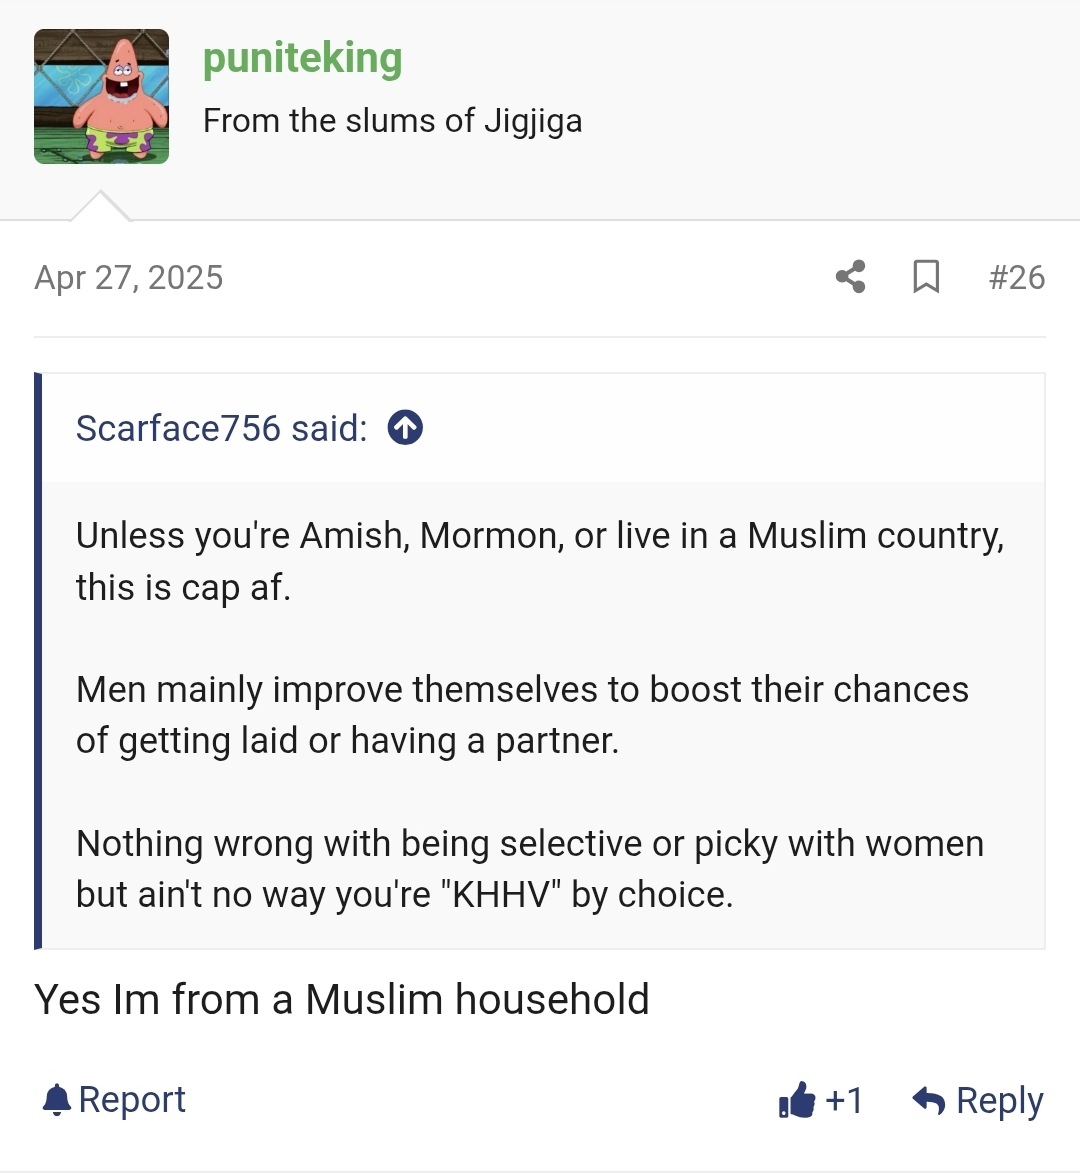Image resolution: width=1080 pixels, height=1173 pixels.
Task: Click the dark blue quote block left border
Action: point(38,660)
